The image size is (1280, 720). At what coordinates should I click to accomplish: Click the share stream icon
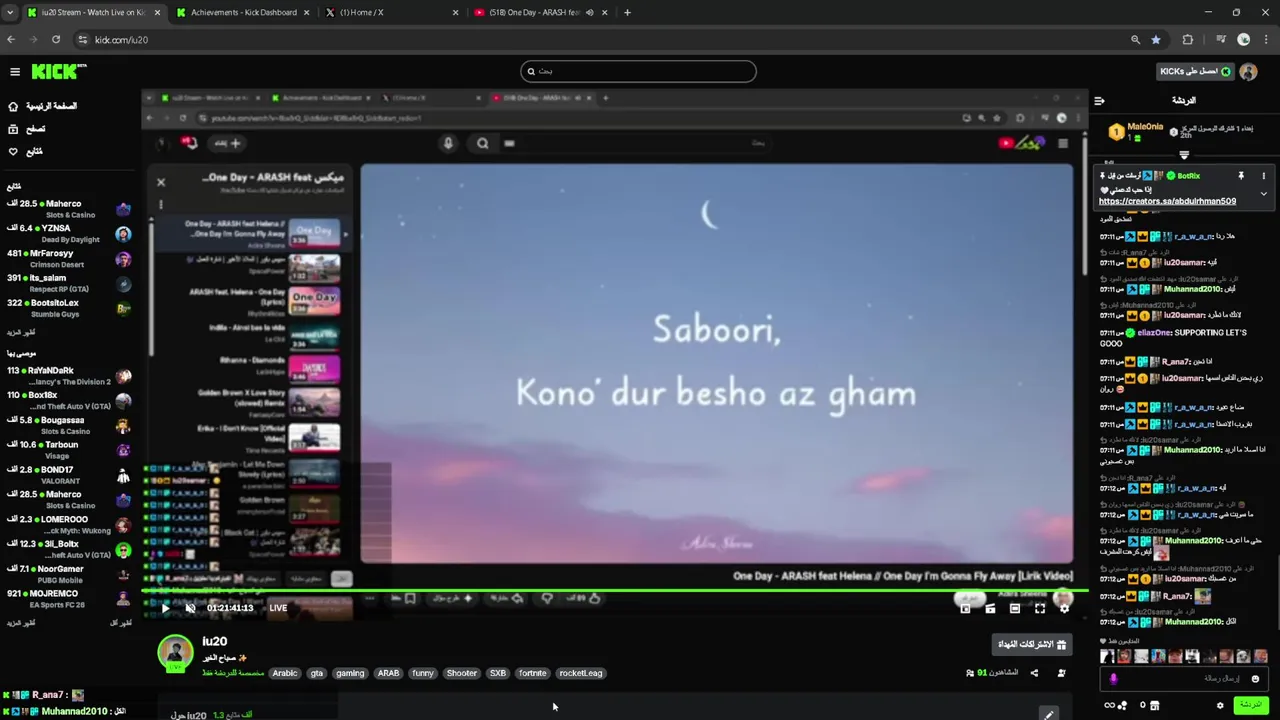tap(1034, 673)
